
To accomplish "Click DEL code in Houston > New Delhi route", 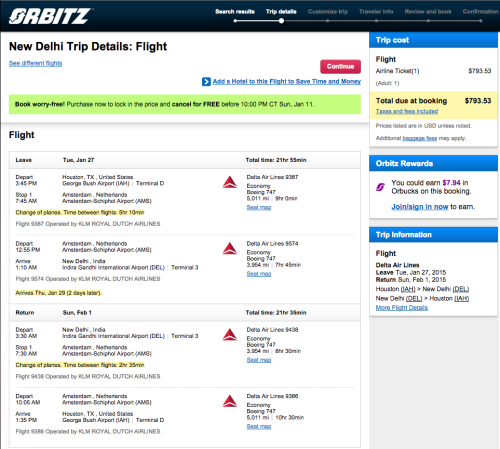I will click(x=461, y=289).
